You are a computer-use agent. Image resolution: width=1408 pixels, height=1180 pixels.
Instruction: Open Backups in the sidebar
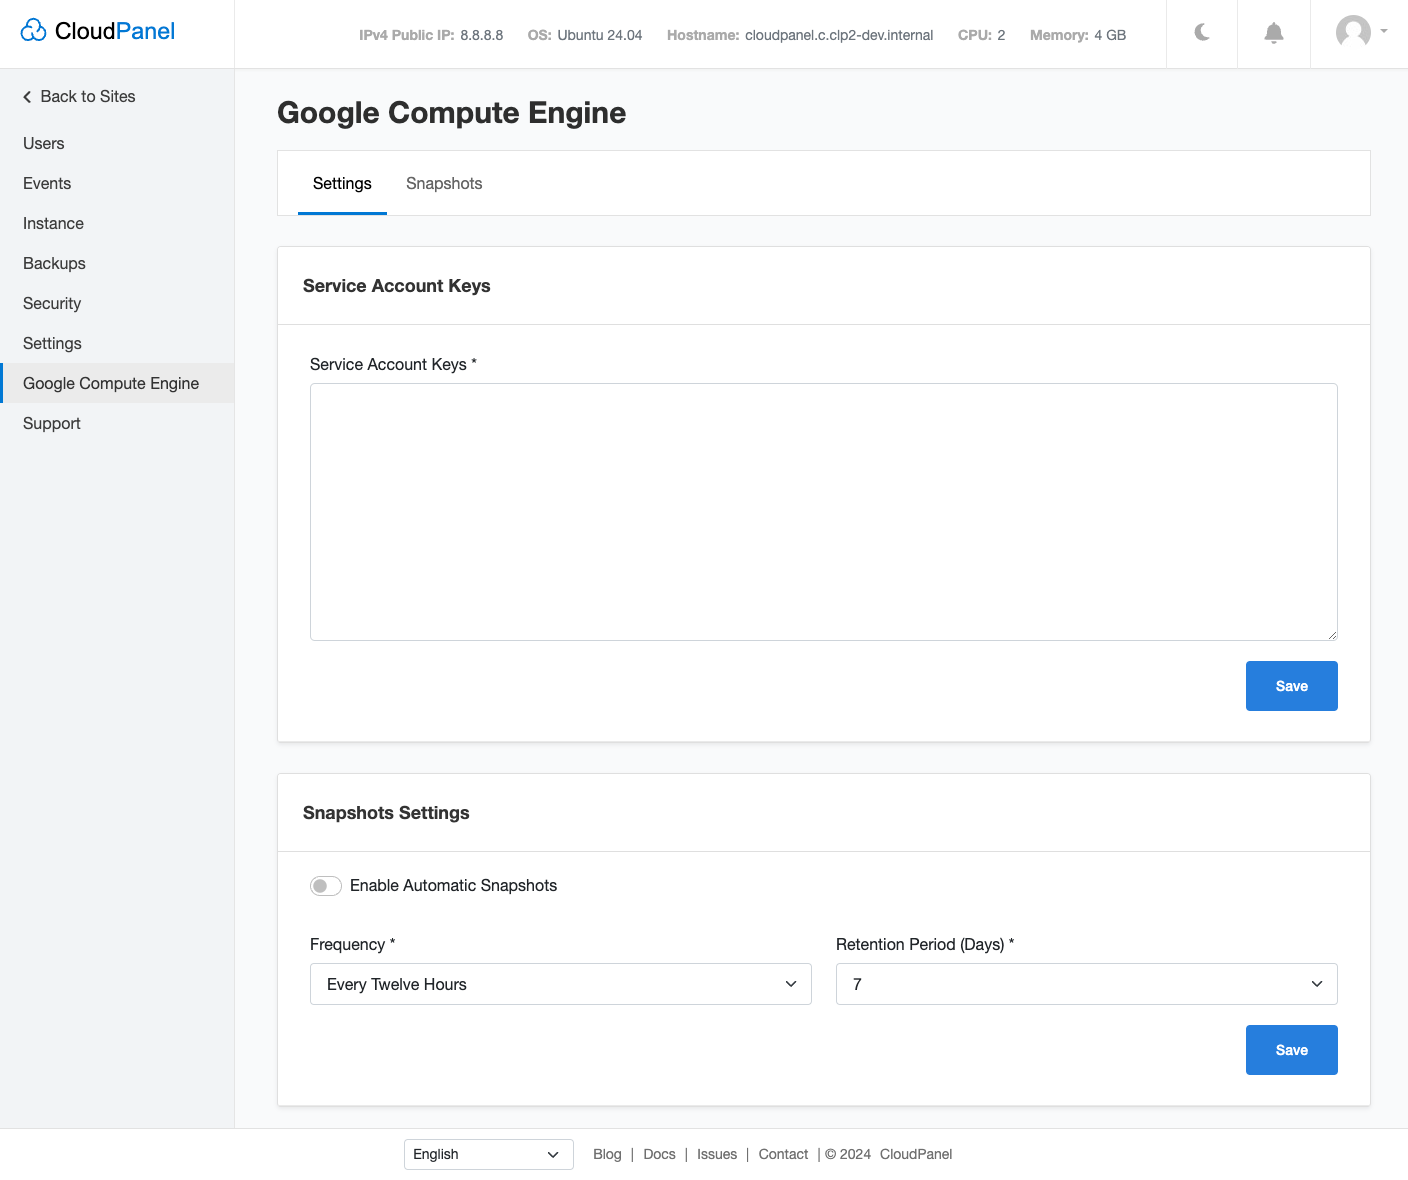[54, 263]
